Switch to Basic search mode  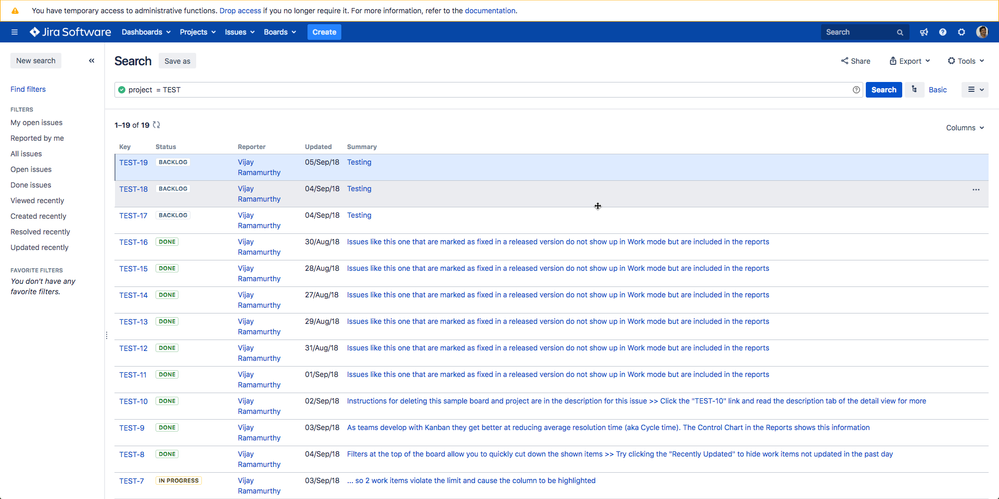pos(937,90)
